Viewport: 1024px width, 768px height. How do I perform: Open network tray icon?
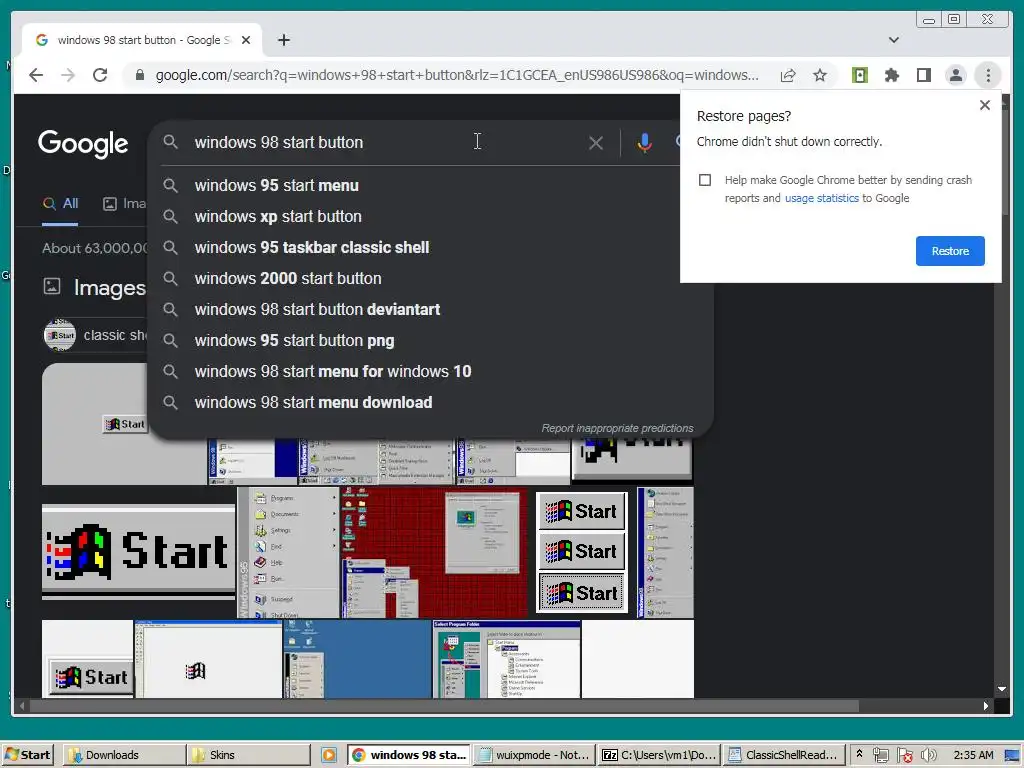pyautogui.click(x=880, y=755)
